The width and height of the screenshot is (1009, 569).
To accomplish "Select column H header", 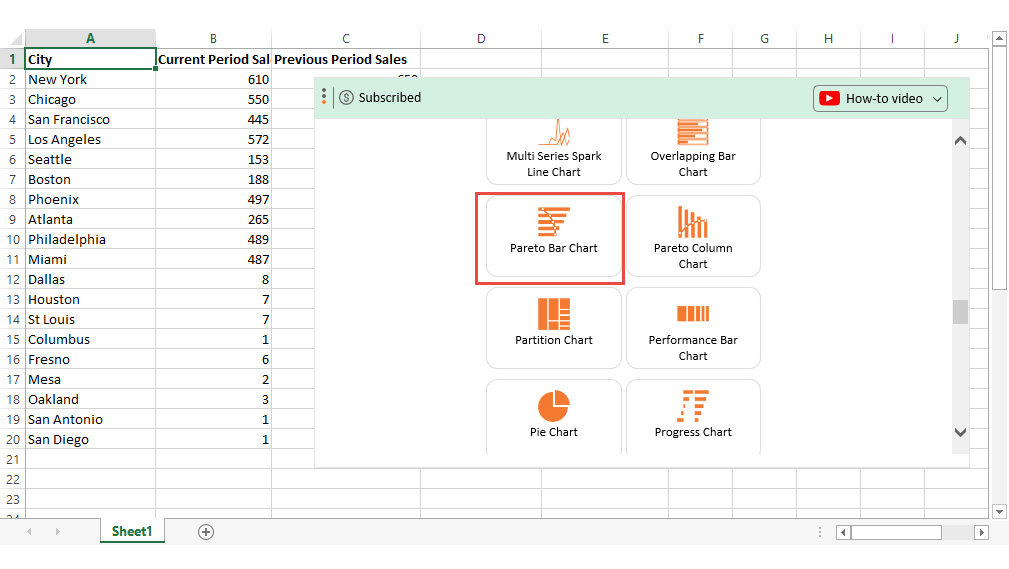I will tap(828, 39).
